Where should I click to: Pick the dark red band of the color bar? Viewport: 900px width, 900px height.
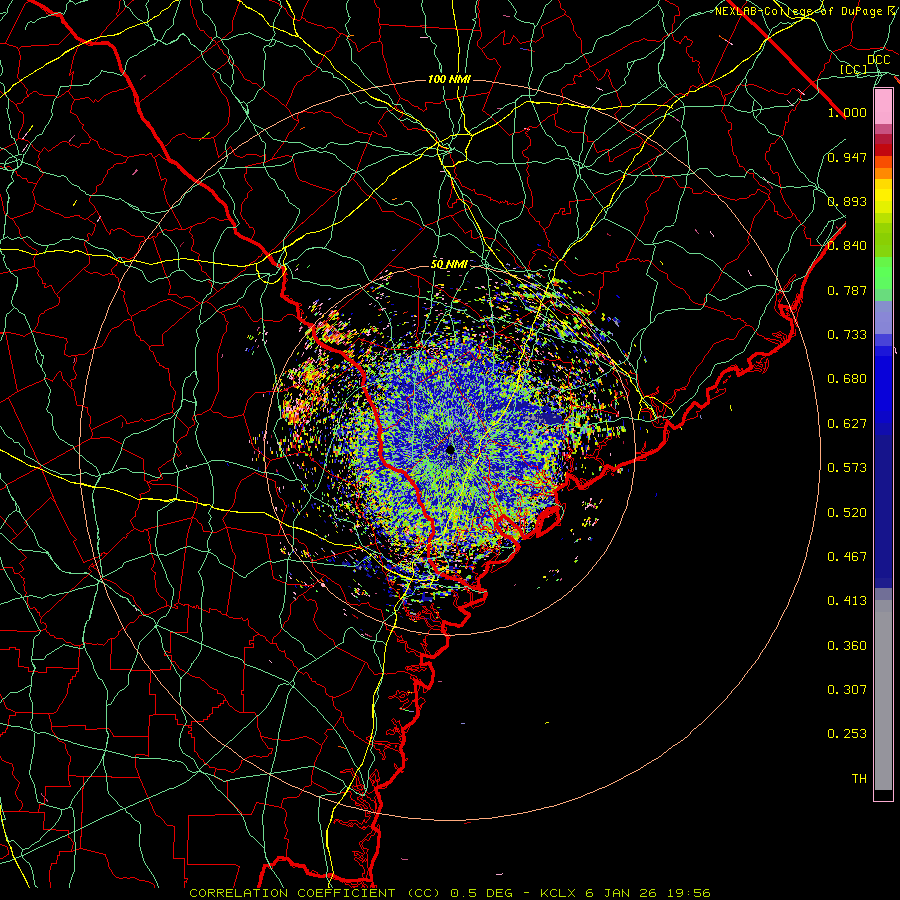point(883,149)
